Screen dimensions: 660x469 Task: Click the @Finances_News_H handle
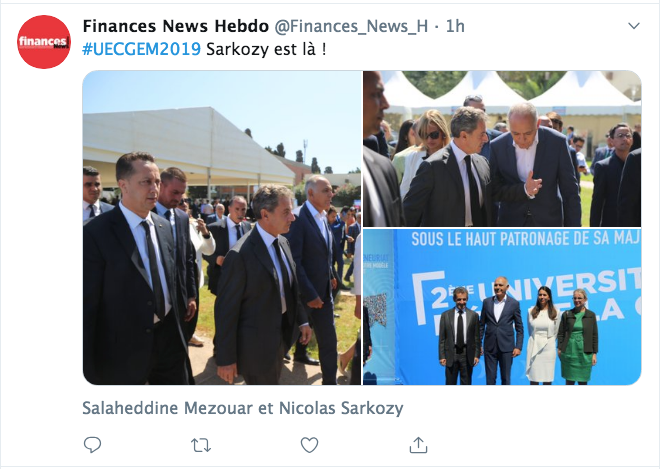coord(351,26)
